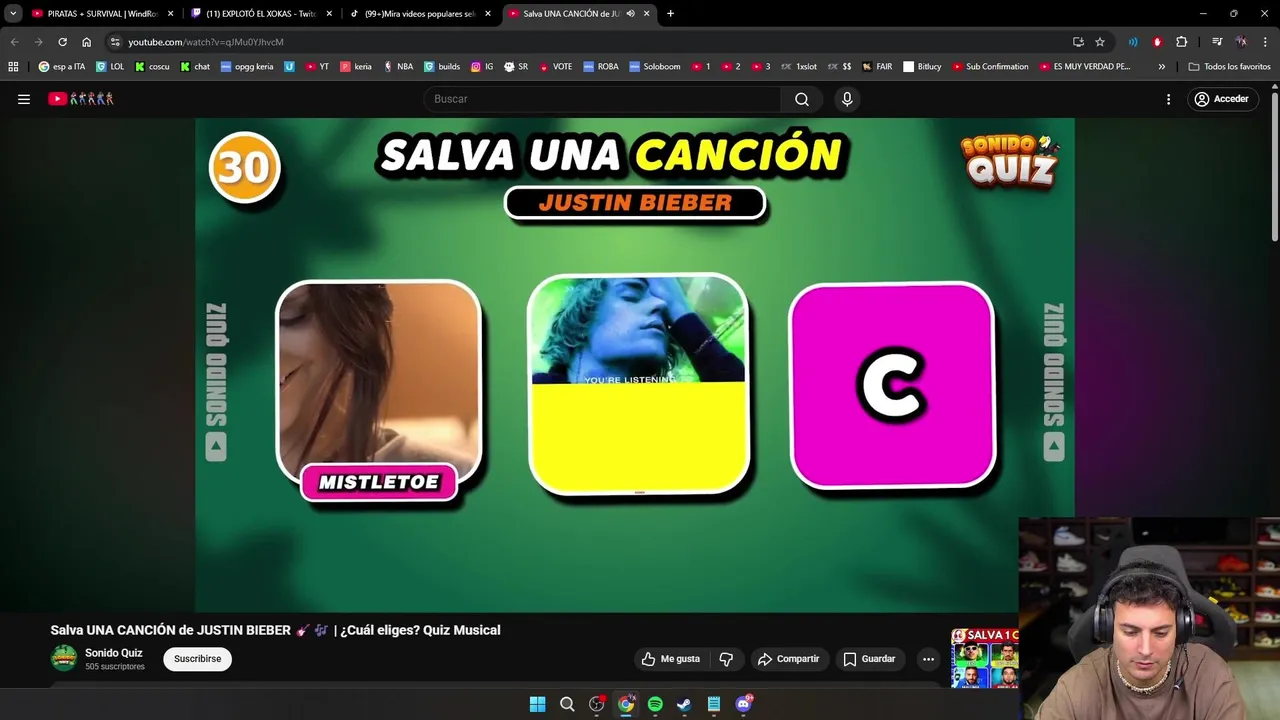This screenshot has height=720, width=1280.
Task: Open the YT bookmark
Action: [317, 67]
